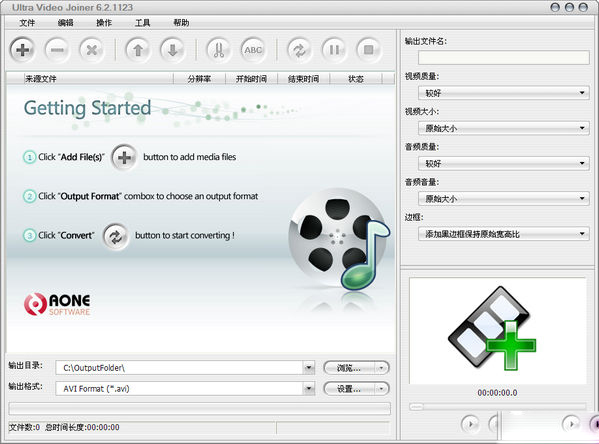
Task: Click the ABC rename toolbar button
Action: [253, 50]
